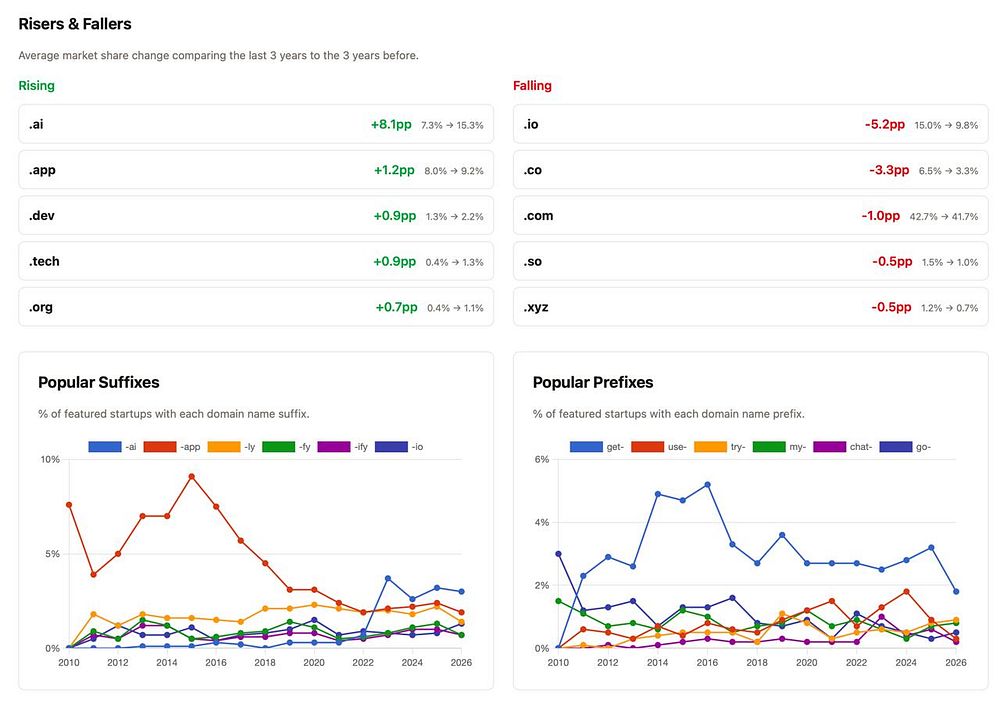
Task: Click the purple chat- legend swatch
Action: coord(831,446)
